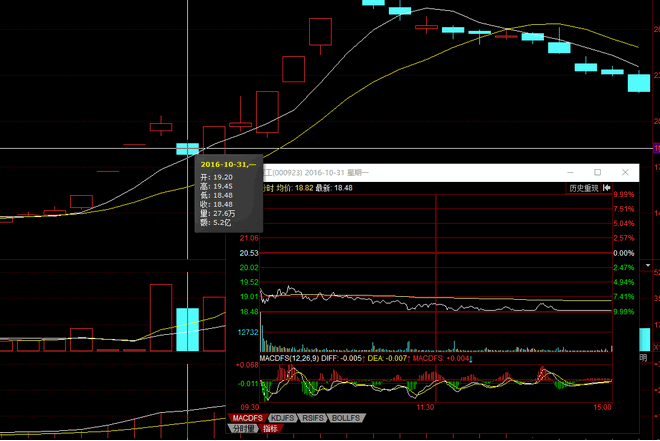Click the green 19.01 price axis label
Screen dimensions: 660x441
click(249, 297)
